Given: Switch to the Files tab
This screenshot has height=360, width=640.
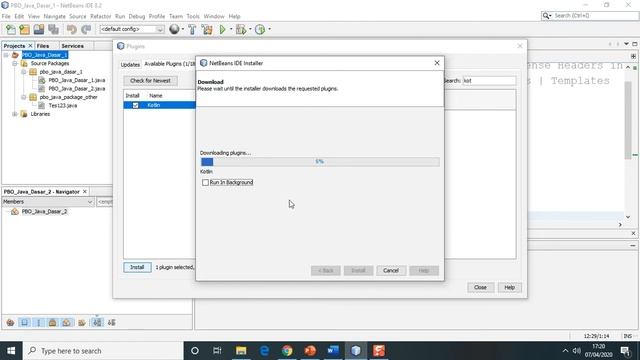Looking at the screenshot, I should [43, 46].
